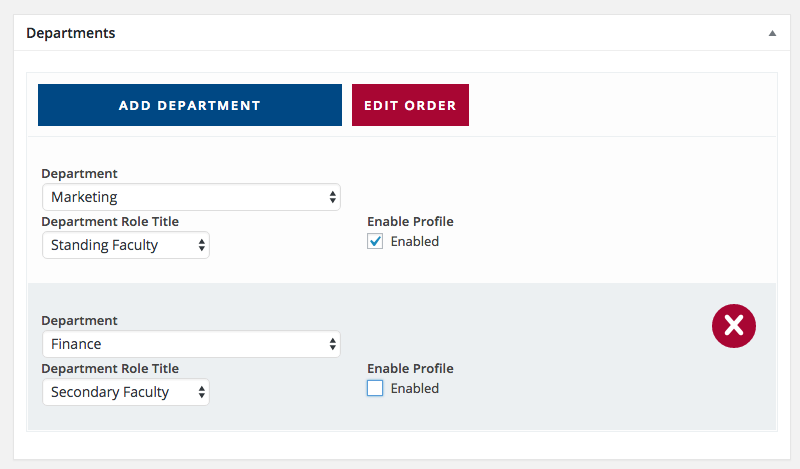Screen dimensions: 800x469
Task: Remove the Finance department with red X
Action: (x=734, y=326)
